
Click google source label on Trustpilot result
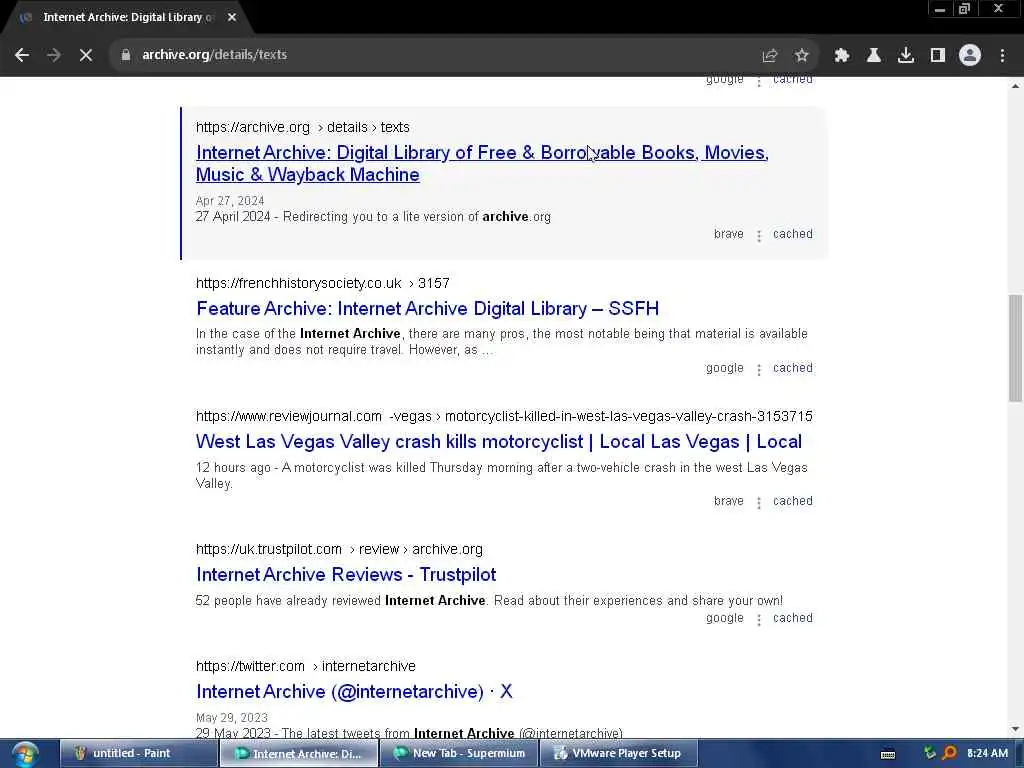coord(725,618)
